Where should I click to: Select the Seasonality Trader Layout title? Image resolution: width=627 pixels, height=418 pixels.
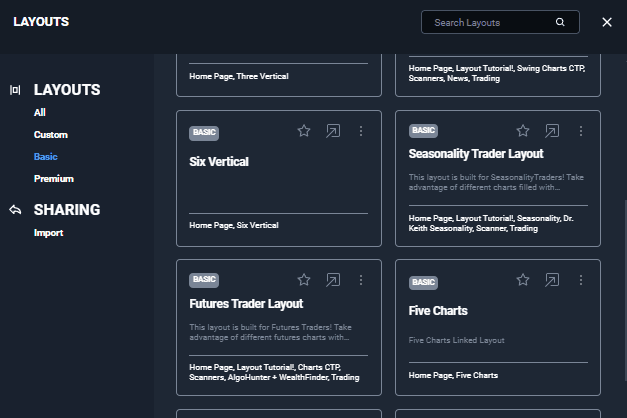pos(476,154)
